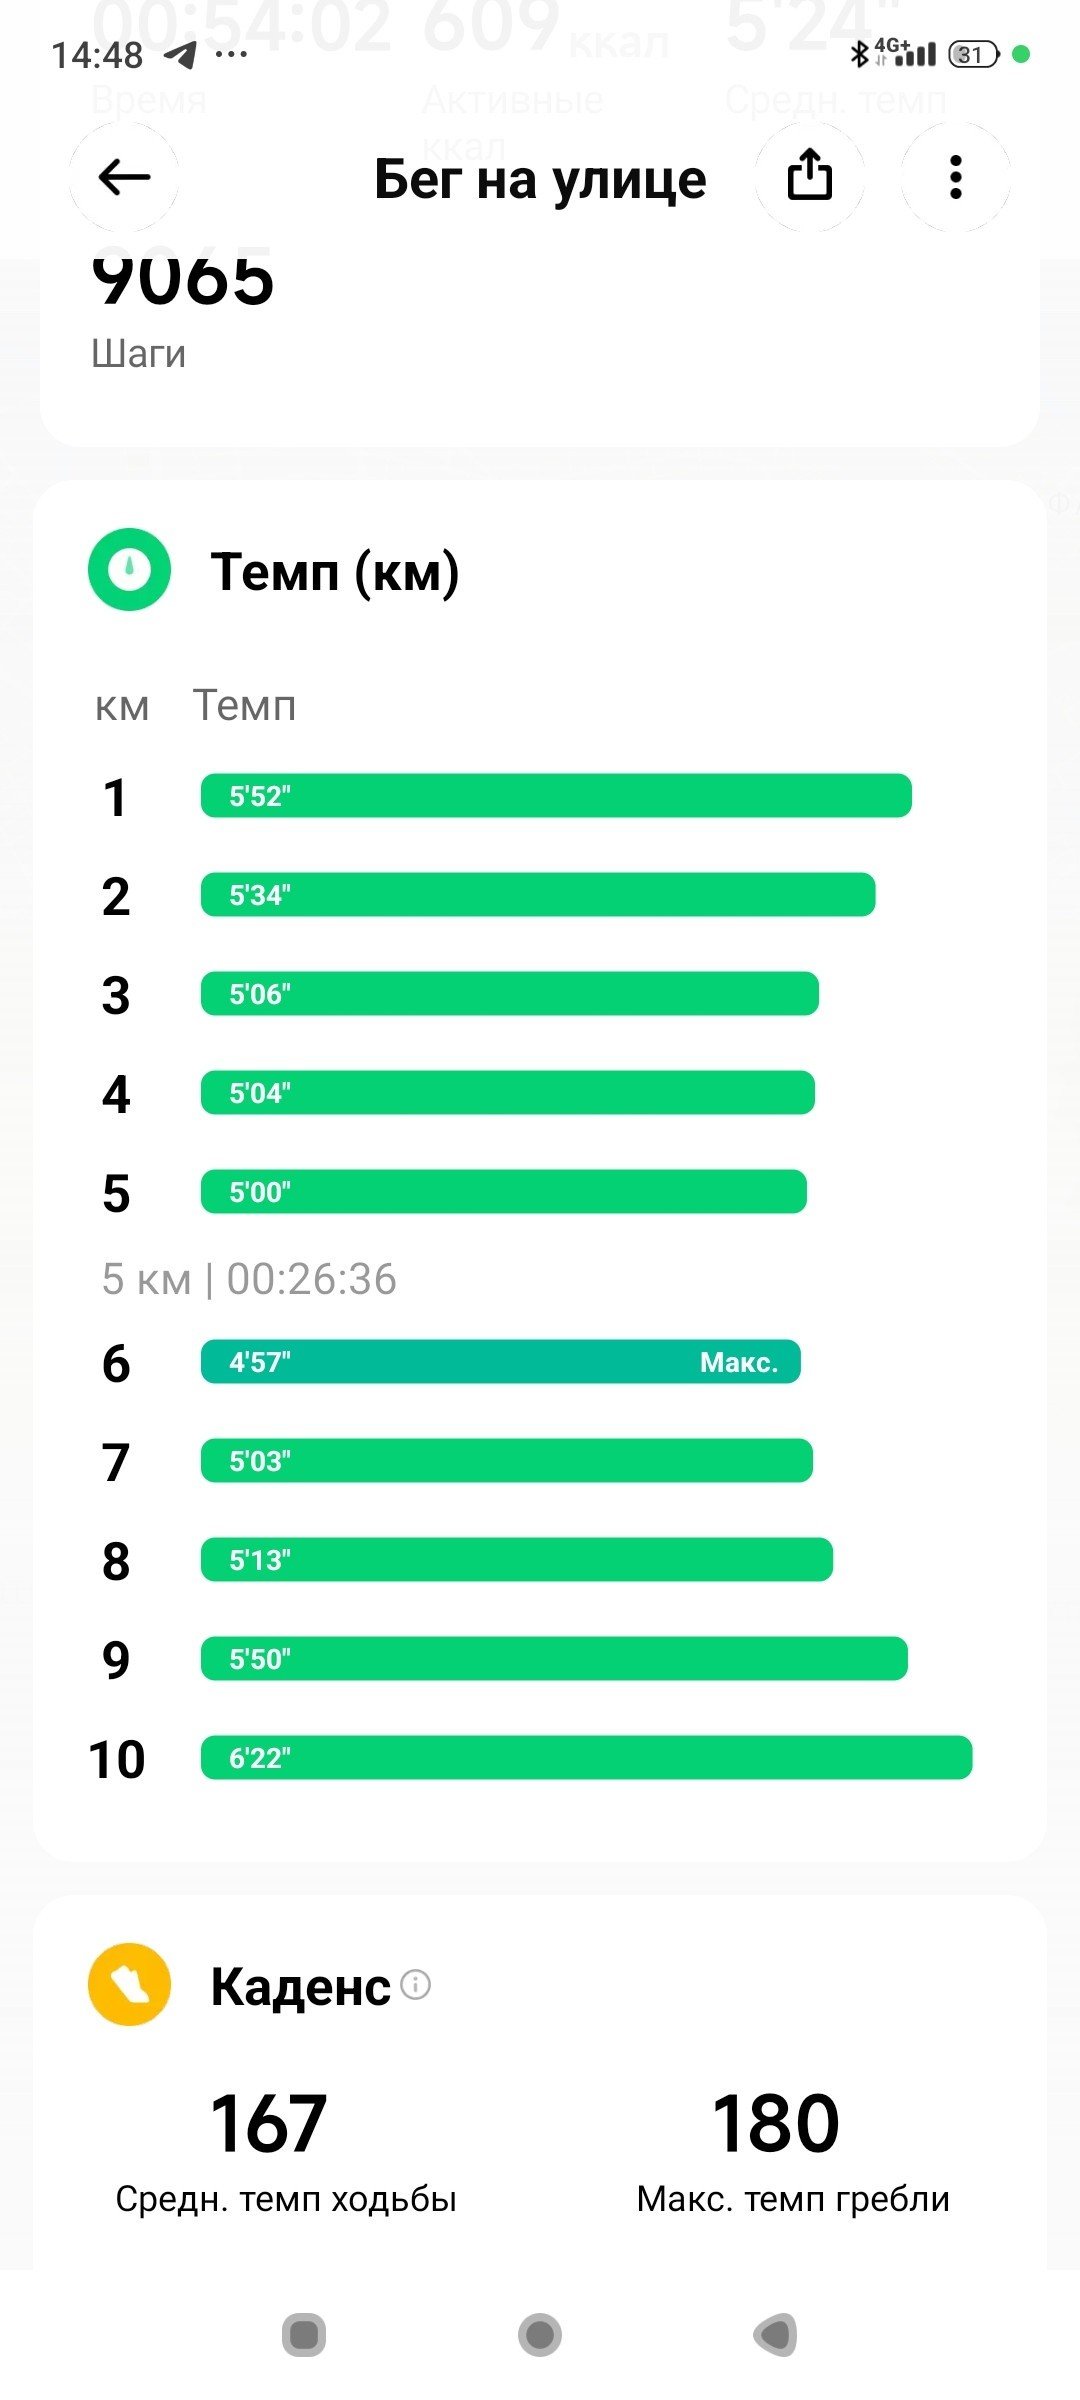Tap the 9065 steps count

(183, 279)
